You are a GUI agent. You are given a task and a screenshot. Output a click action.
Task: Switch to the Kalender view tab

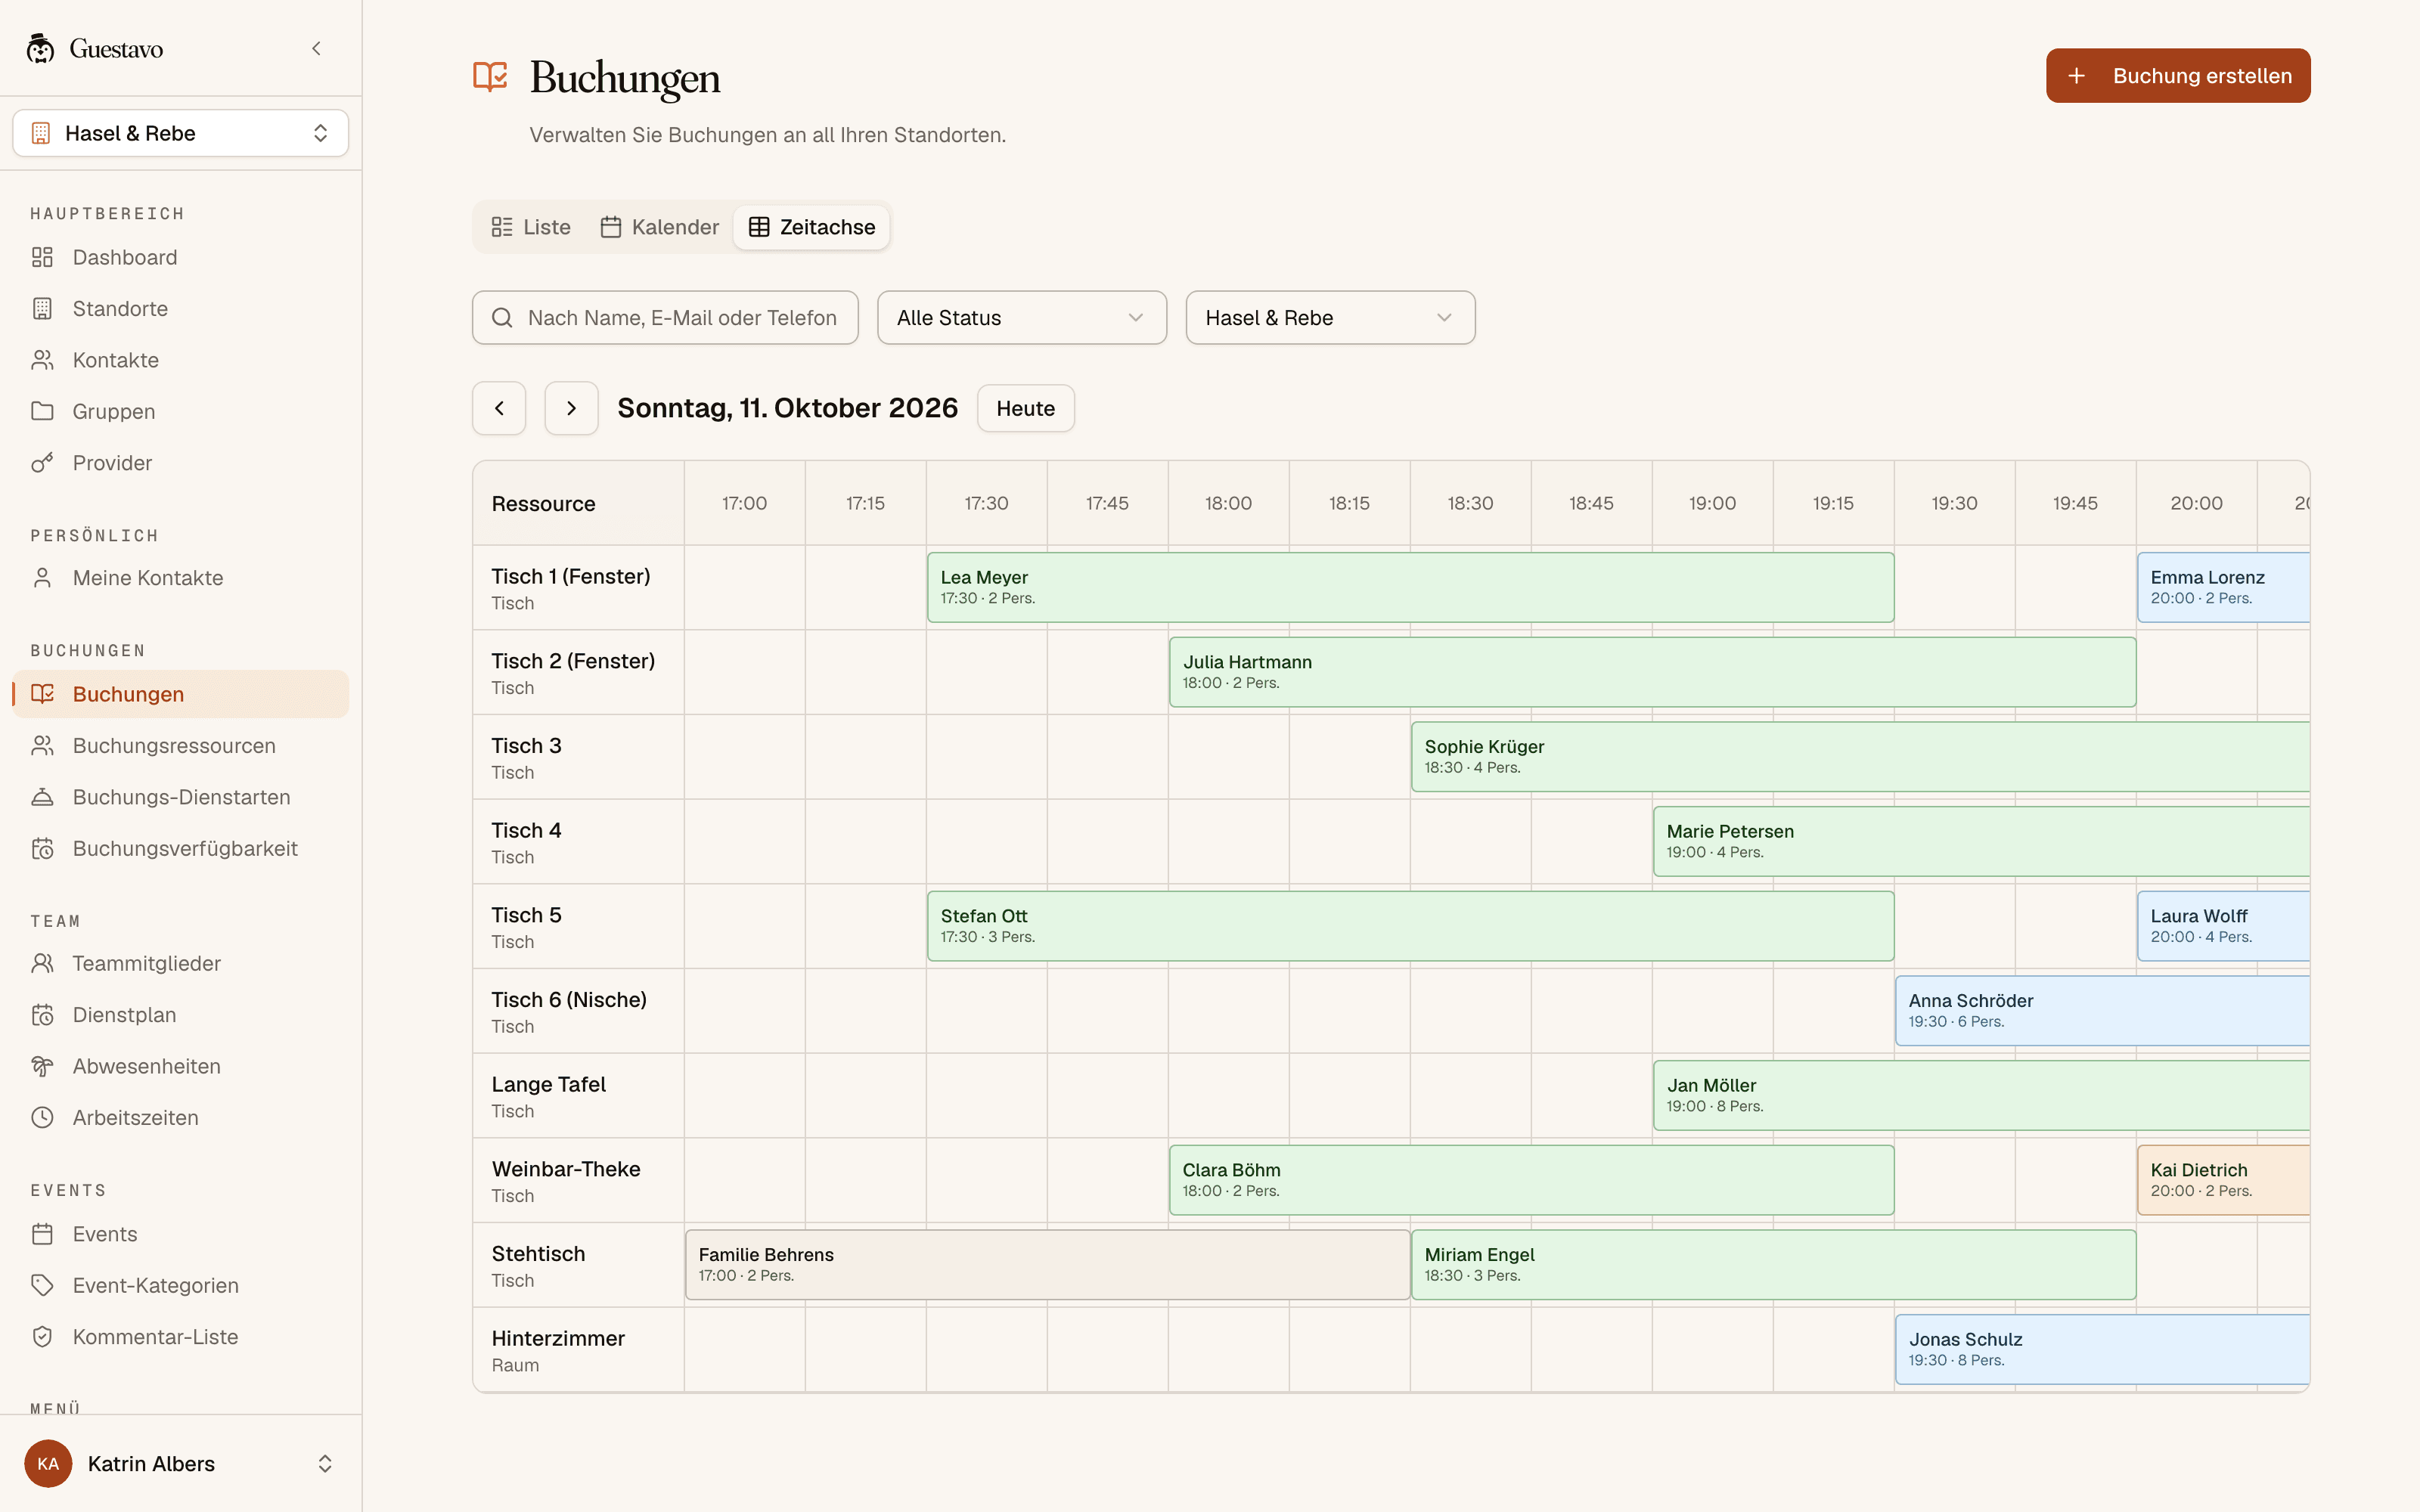pos(660,227)
